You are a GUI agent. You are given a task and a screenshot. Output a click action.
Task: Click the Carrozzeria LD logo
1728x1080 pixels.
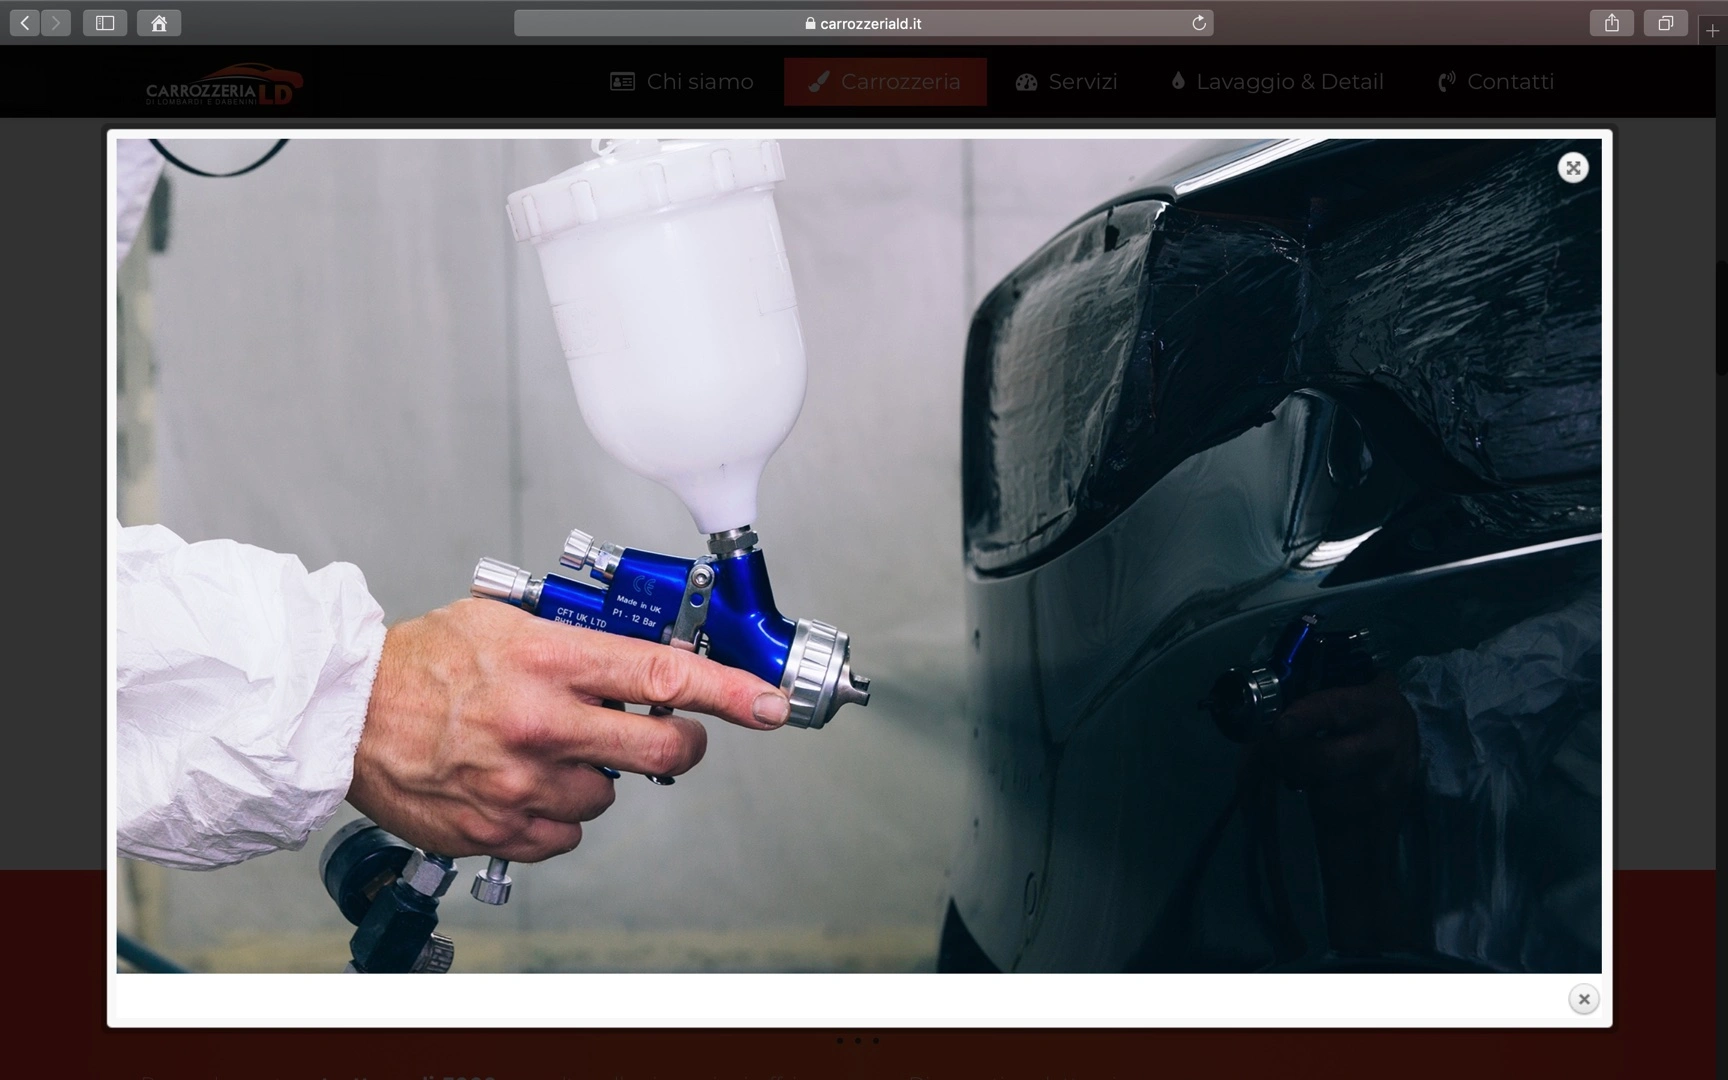[224, 84]
